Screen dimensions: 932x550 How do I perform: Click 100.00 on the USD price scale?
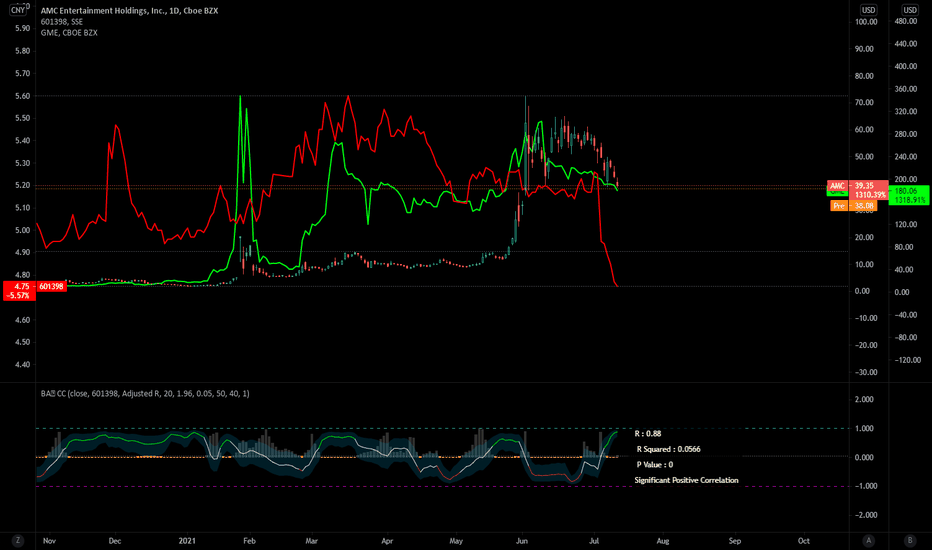pos(866,22)
